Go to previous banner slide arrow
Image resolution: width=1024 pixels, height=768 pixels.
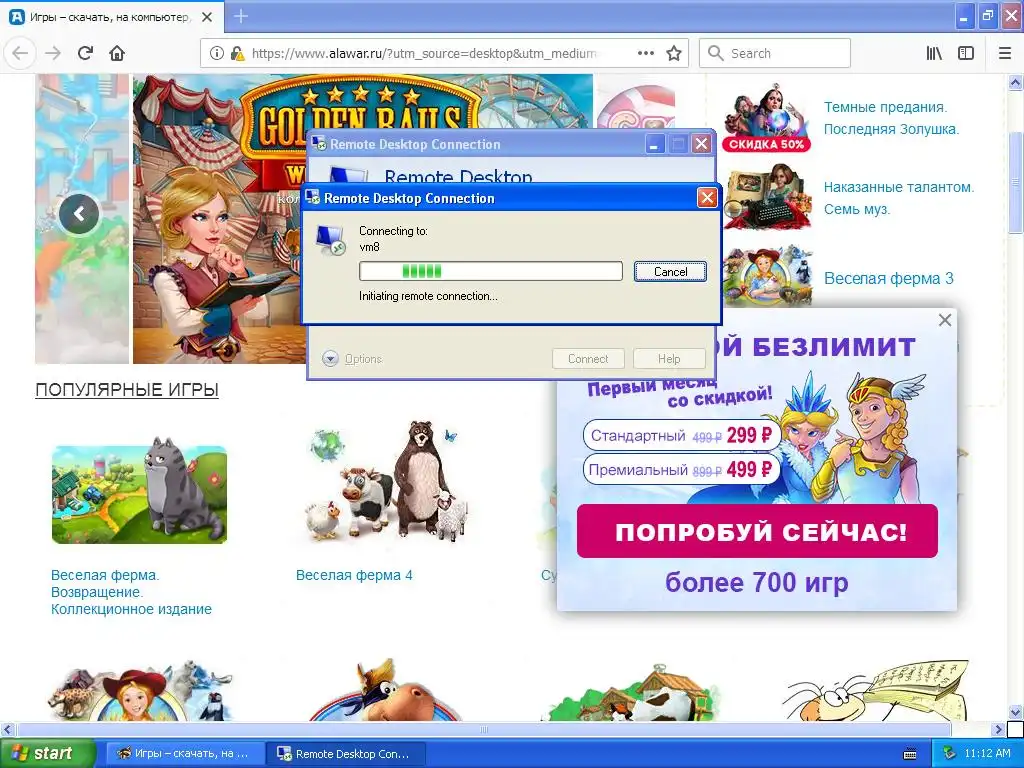pos(79,214)
